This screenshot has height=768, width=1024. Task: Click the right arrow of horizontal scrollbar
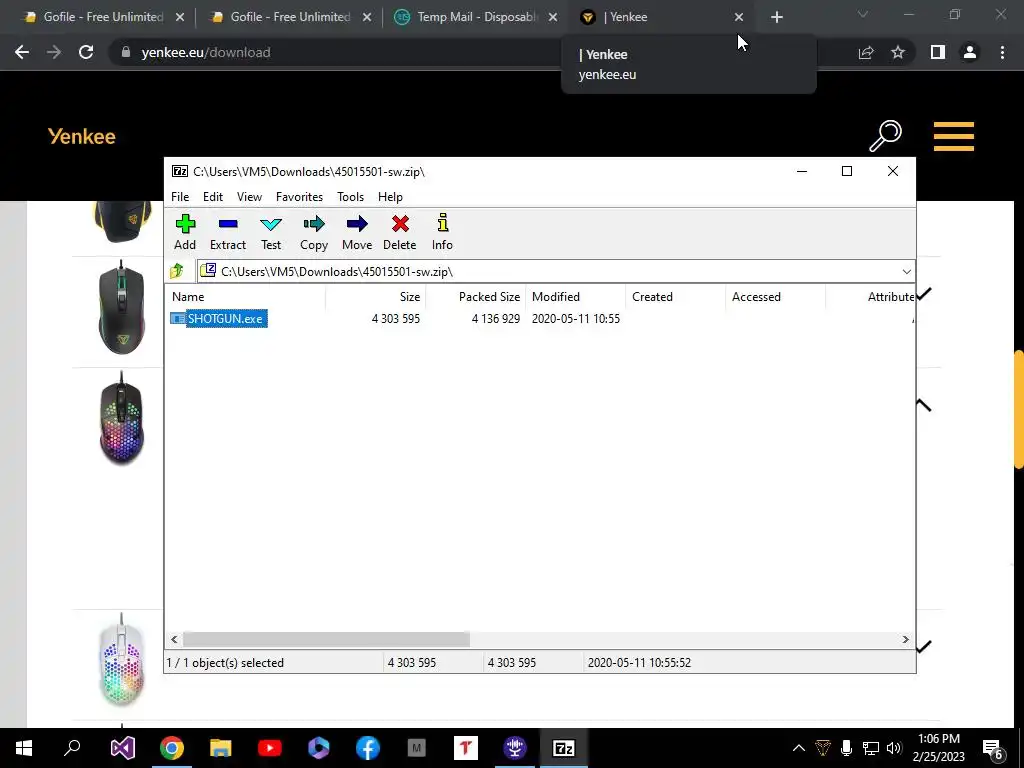click(x=905, y=639)
